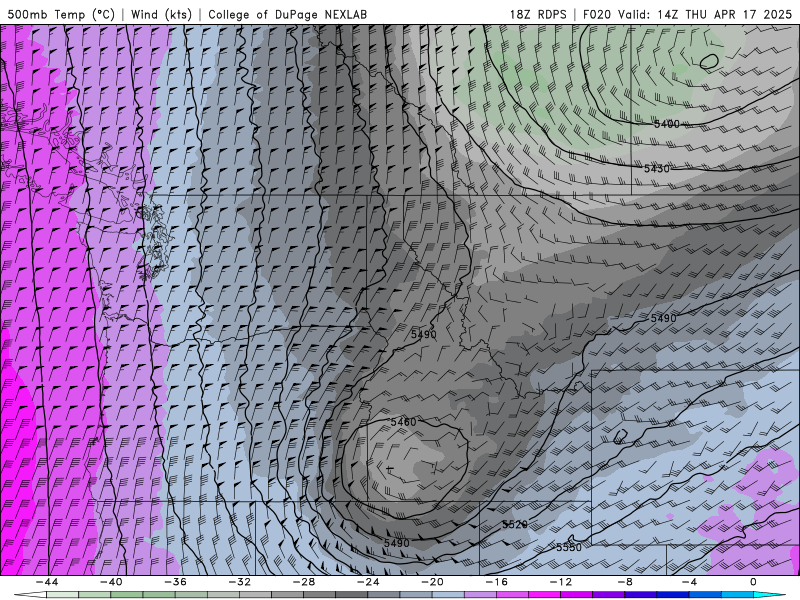Click the 5430 height contour label
Viewport: 800px width, 600px height.
click(x=657, y=168)
